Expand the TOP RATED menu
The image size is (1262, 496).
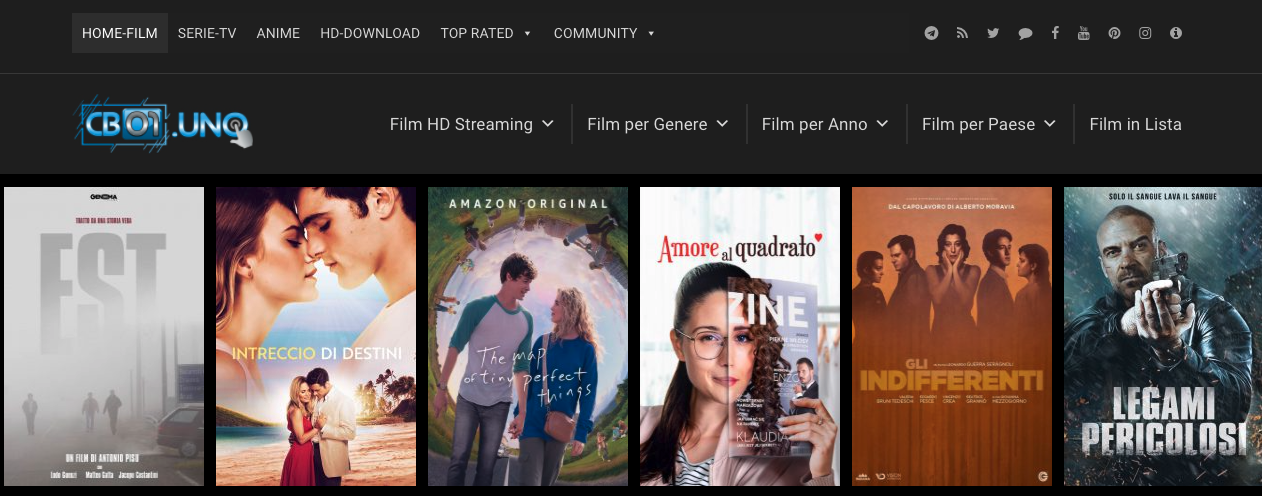(x=486, y=33)
